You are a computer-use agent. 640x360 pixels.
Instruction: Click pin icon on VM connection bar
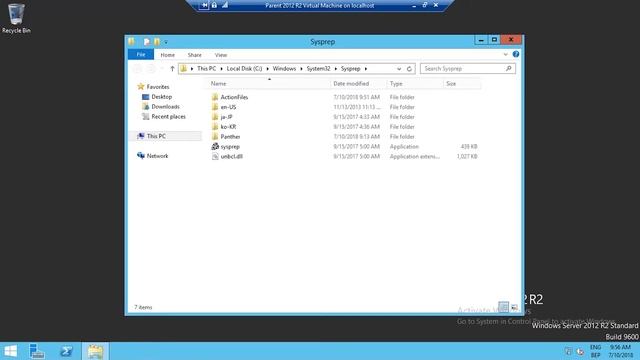point(204,5)
